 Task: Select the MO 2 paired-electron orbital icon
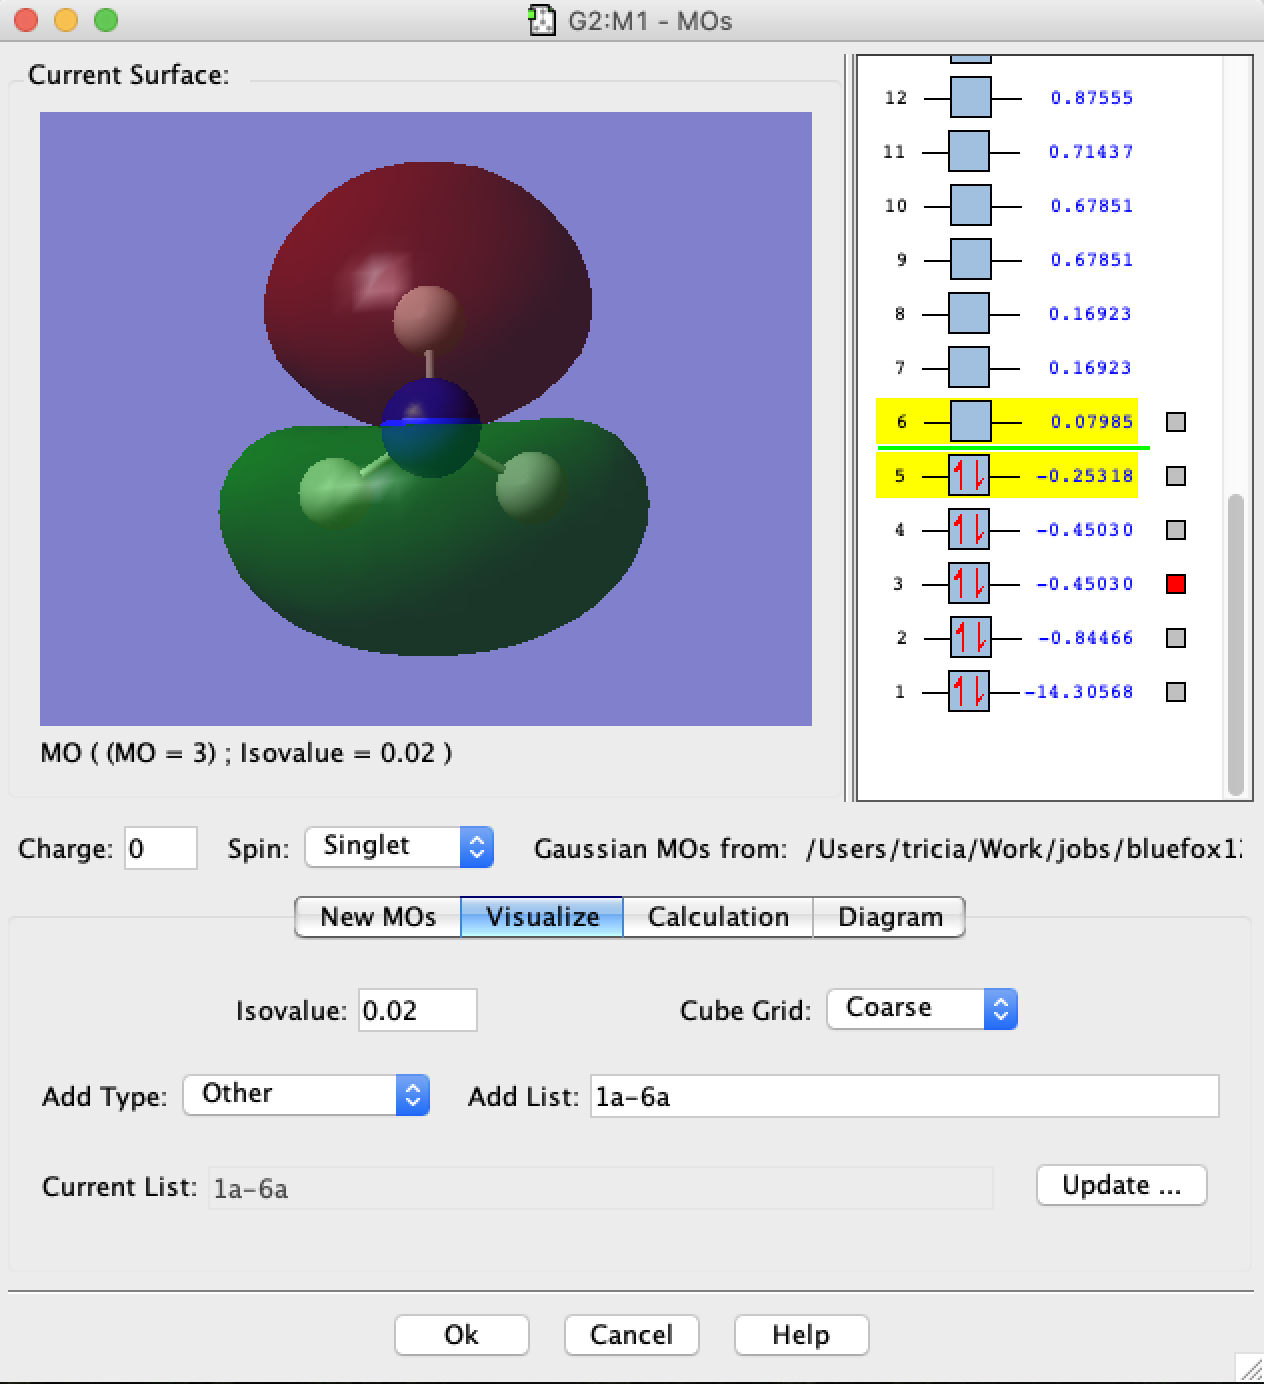coord(969,637)
